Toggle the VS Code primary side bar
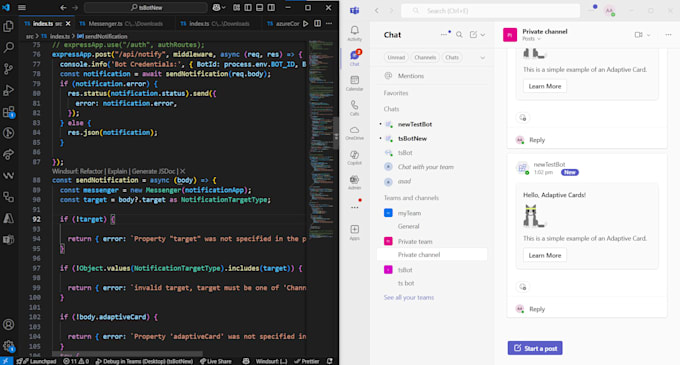 (248, 7)
